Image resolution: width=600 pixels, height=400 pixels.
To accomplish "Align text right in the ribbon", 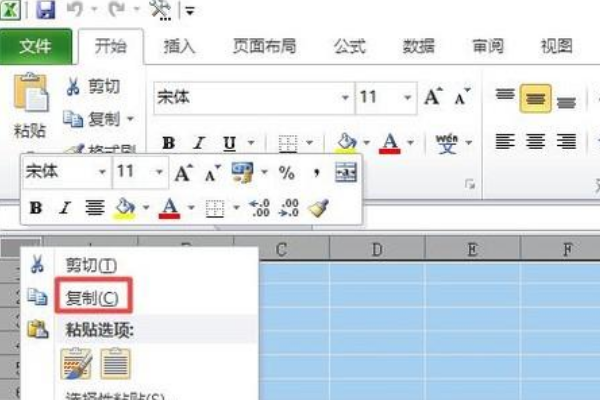I will pyautogui.click(x=566, y=141).
